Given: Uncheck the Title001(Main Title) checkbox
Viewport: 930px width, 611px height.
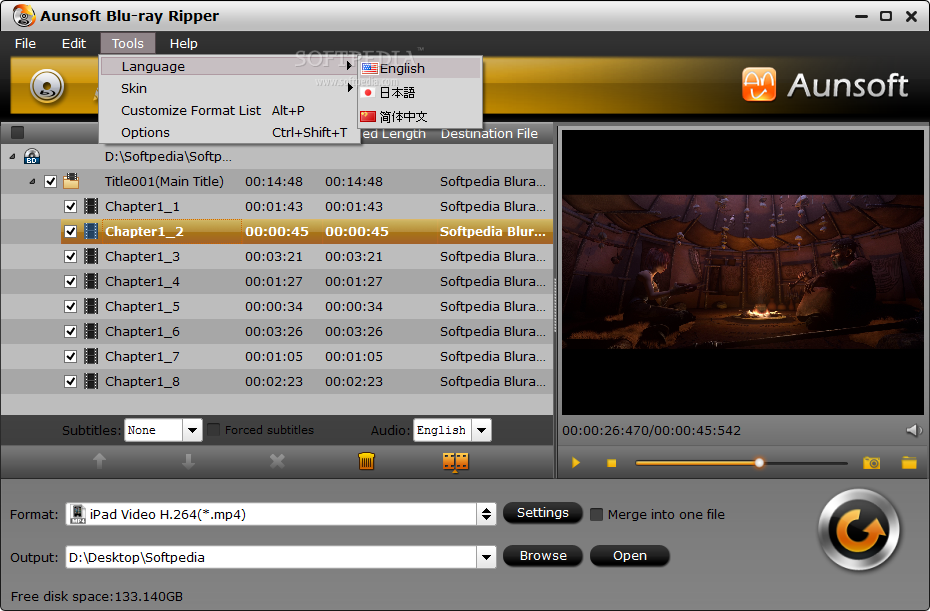Looking at the screenshot, I should [x=50, y=182].
